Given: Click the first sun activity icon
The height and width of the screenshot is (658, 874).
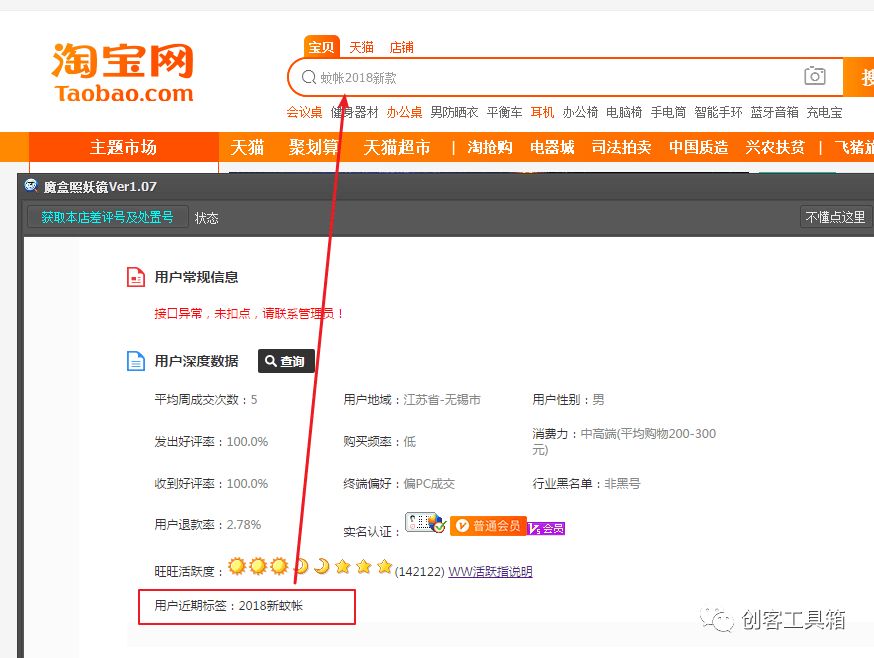Looking at the screenshot, I should [x=237, y=566].
